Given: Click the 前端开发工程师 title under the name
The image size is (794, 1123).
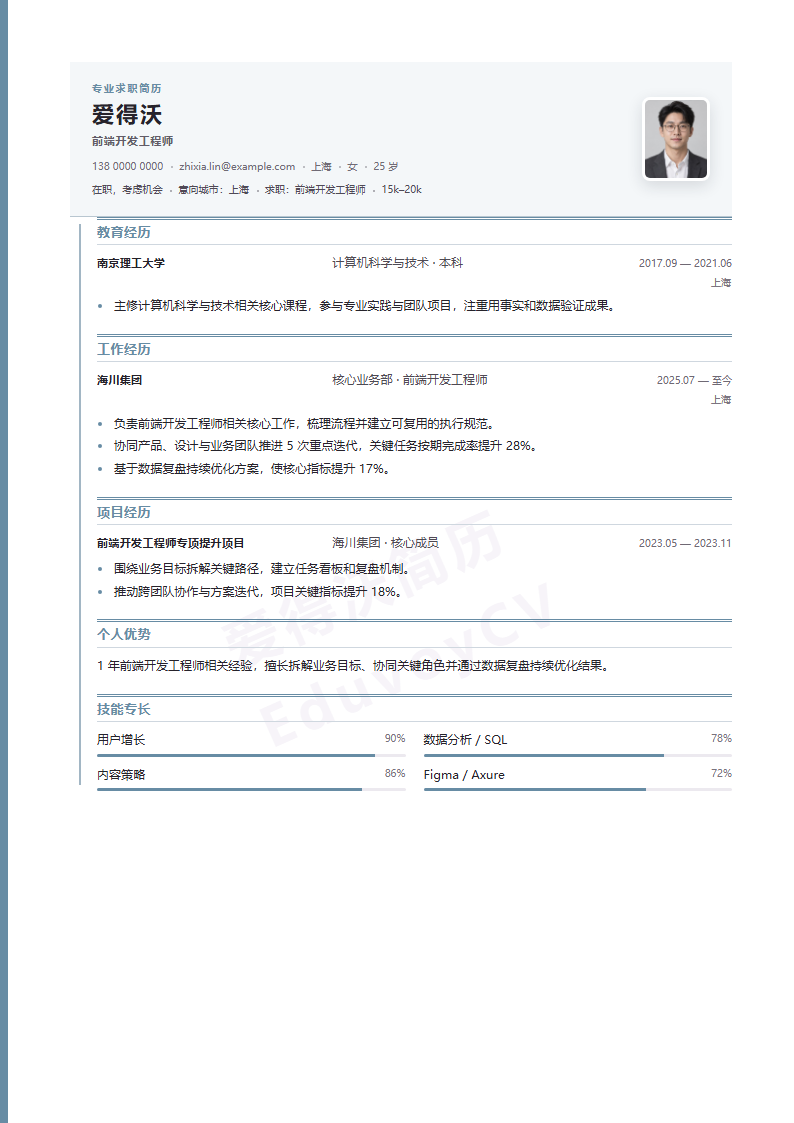Looking at the screenshot, I should (132, 141).
